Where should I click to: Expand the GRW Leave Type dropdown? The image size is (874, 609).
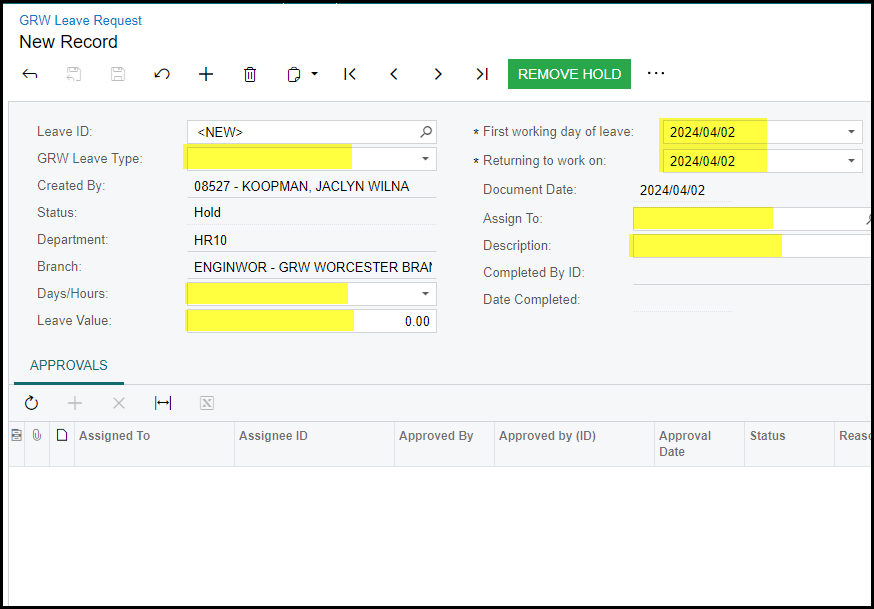point(425,158)
